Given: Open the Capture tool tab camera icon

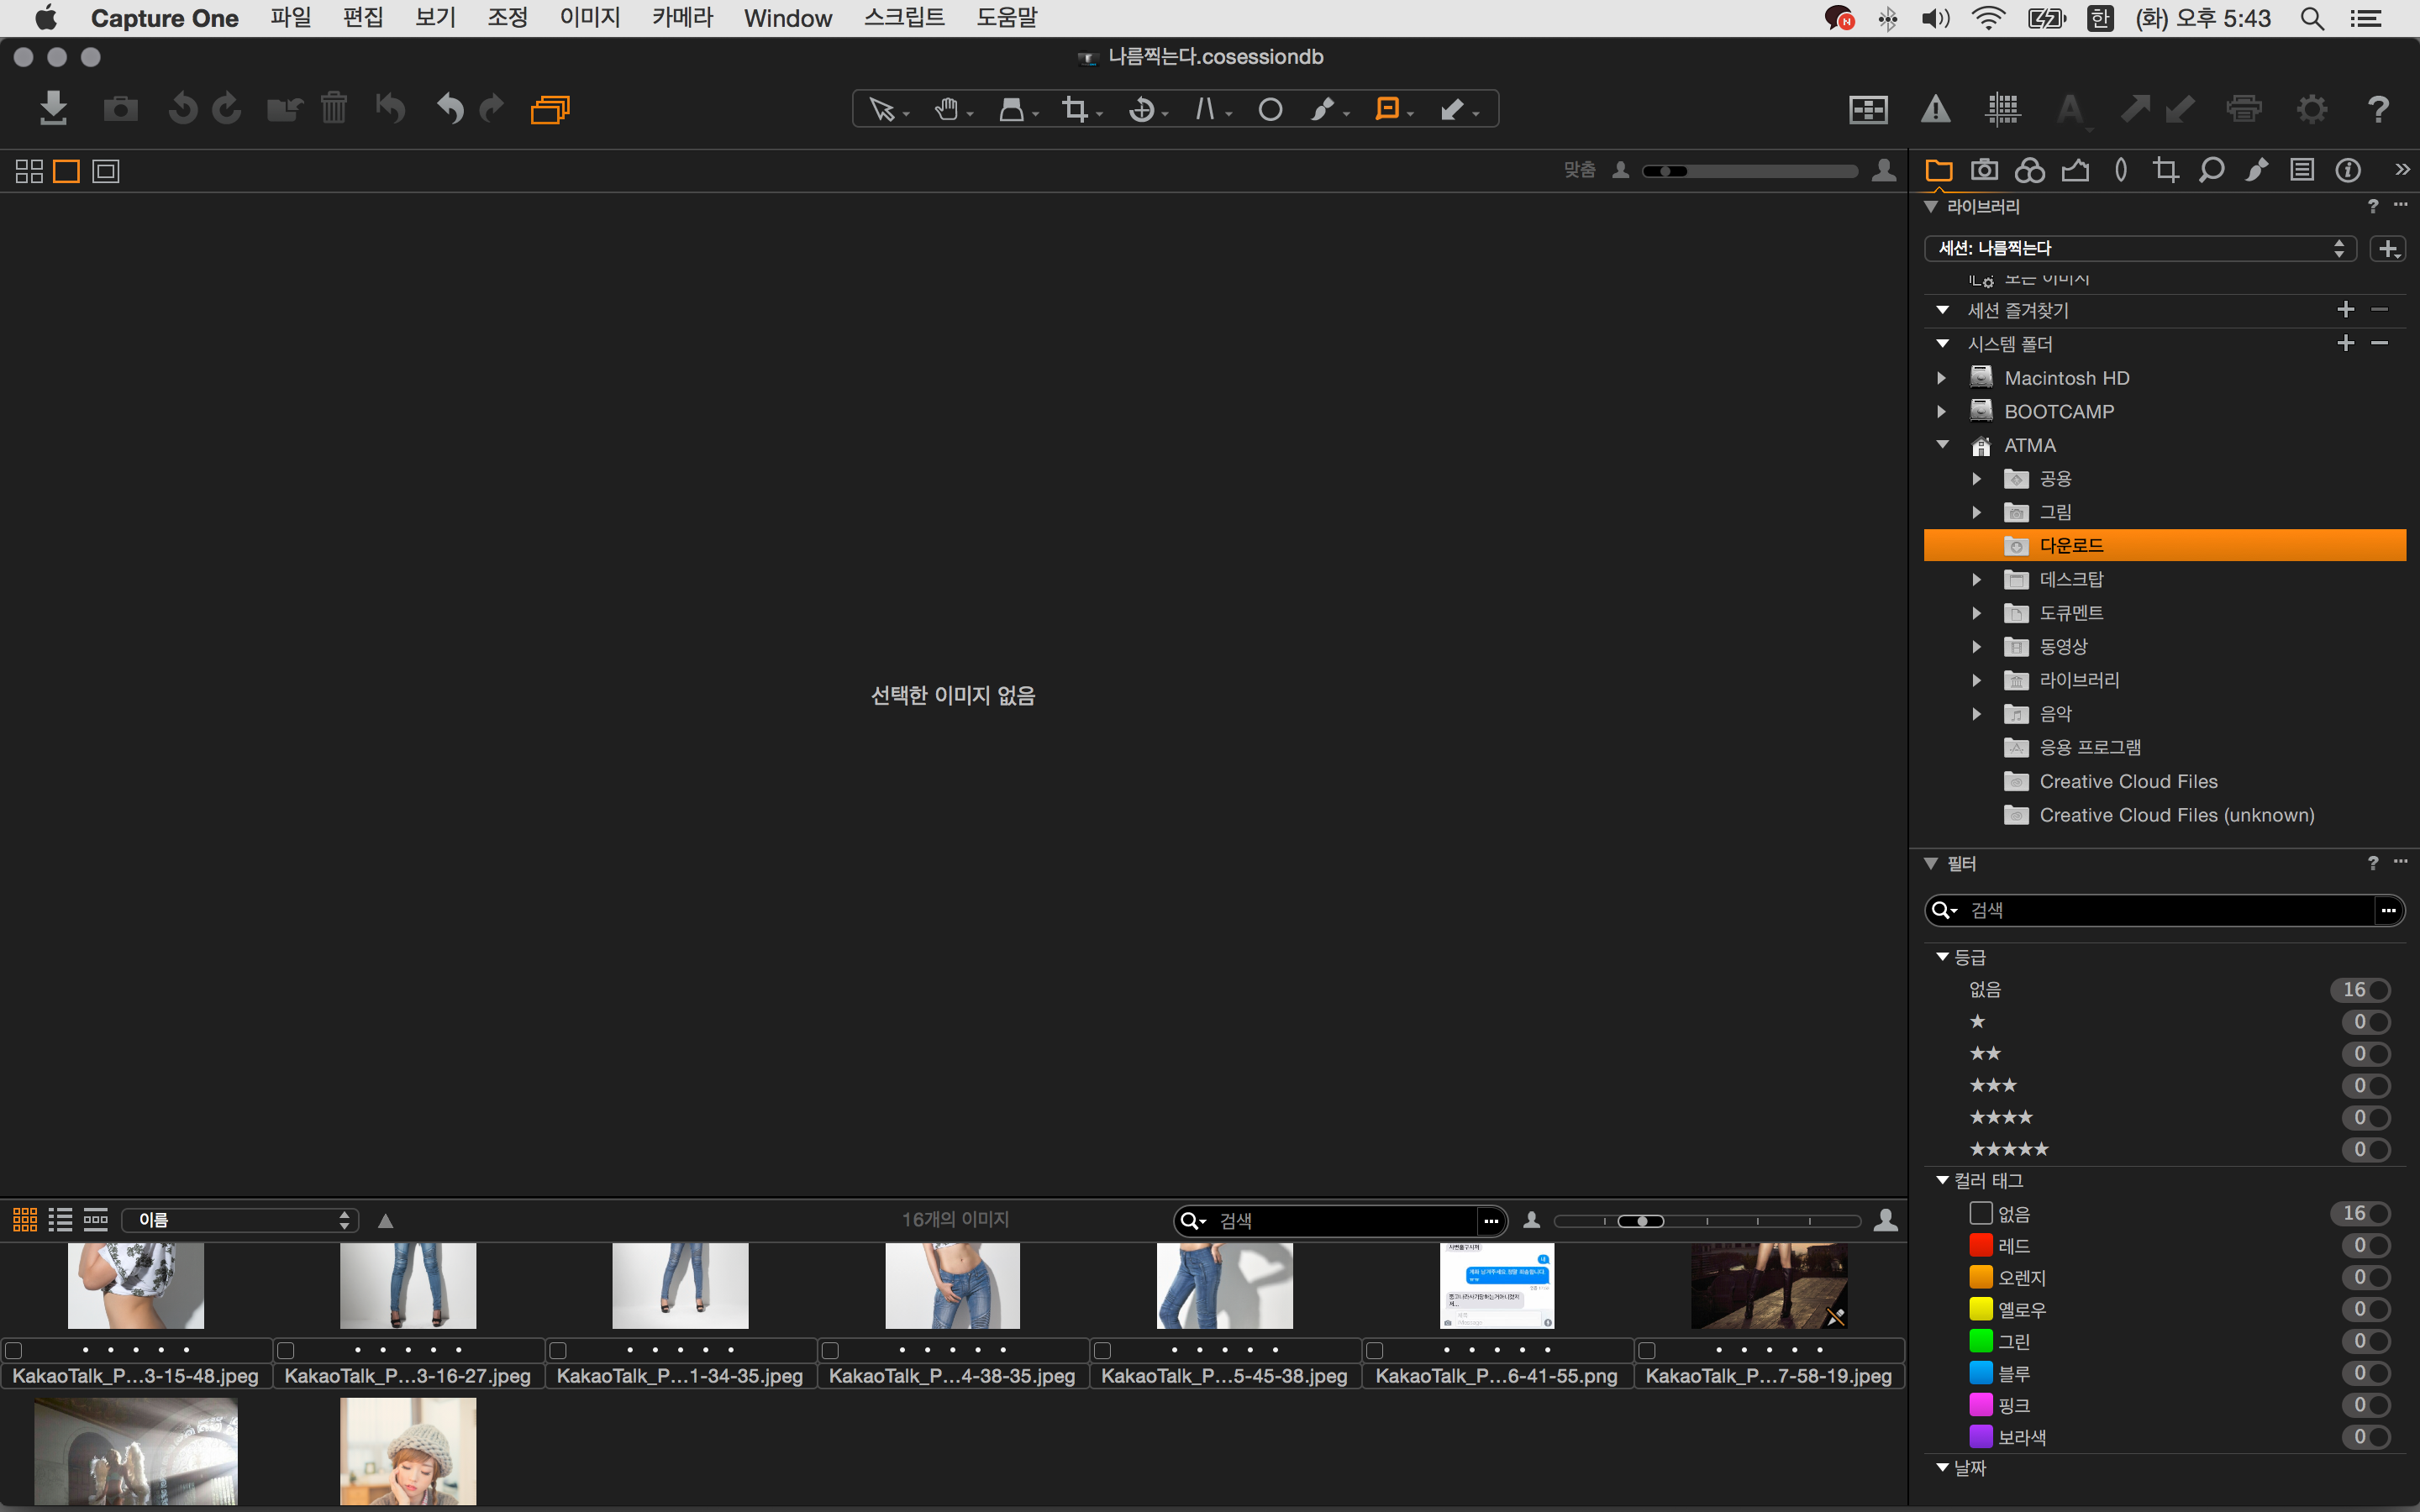Looking at the screenshot, I should tap(1984, 170).
